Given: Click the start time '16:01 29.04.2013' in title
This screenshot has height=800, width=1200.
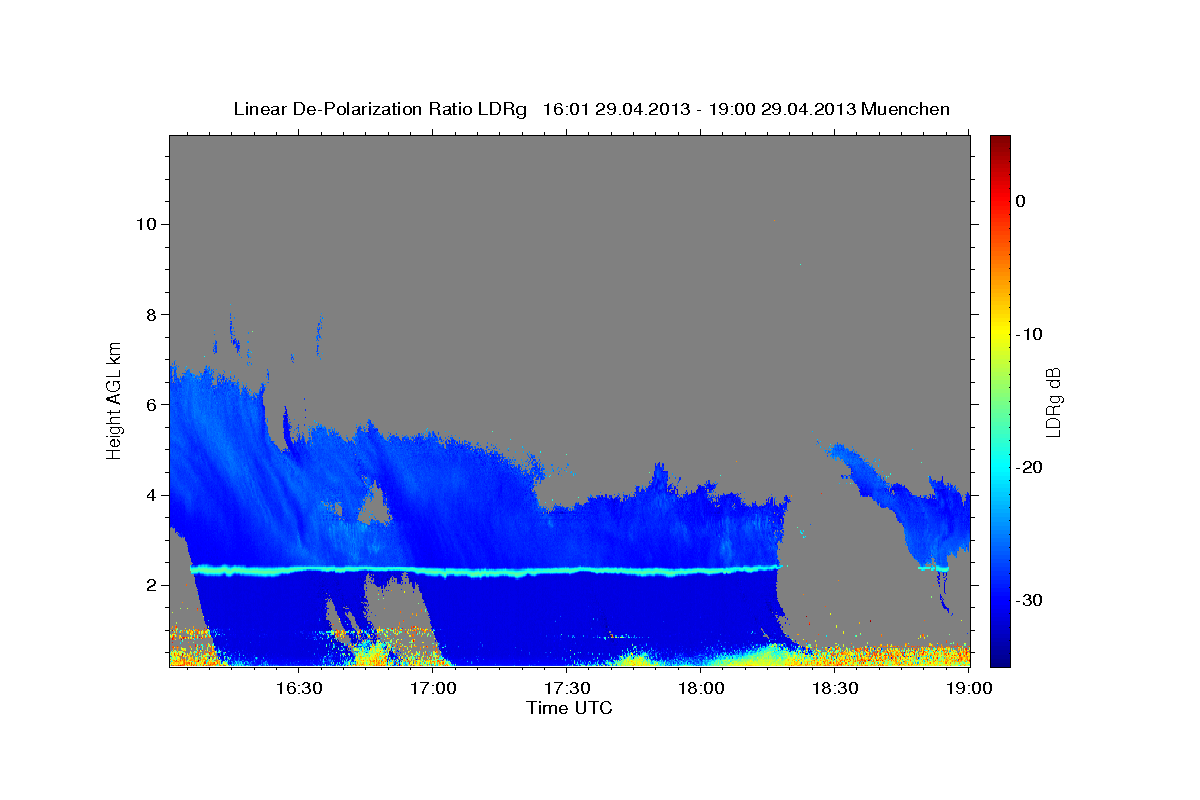Looking at the screenshot, I should coord(616,109).
